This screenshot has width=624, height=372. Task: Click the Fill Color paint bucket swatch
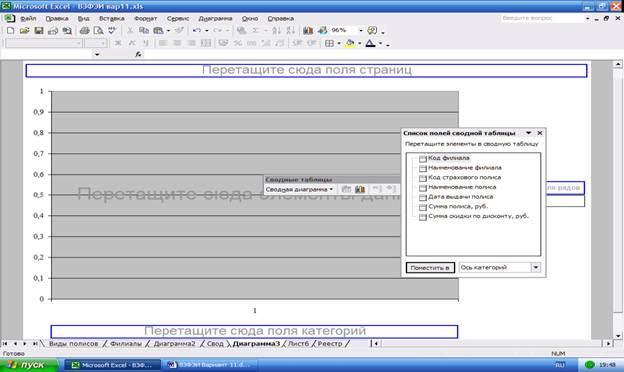coord(350,43)
